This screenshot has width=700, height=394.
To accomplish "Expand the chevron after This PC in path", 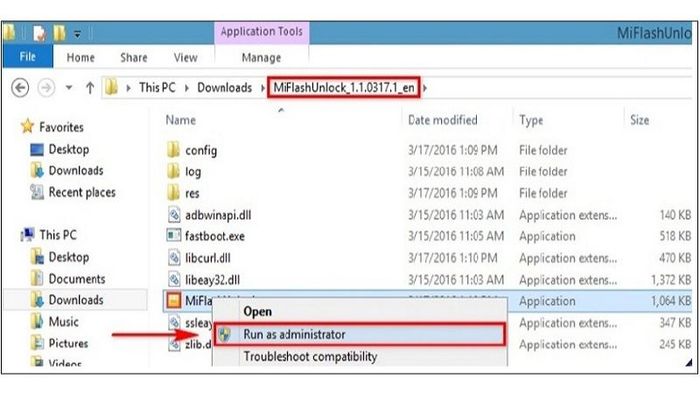I will (187, 88).
